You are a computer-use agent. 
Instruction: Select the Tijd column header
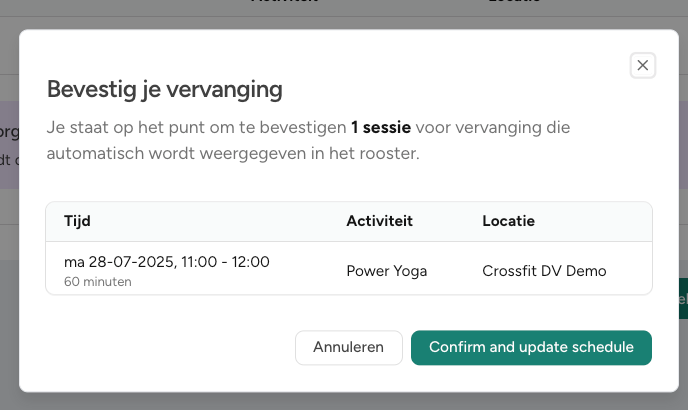77,221
